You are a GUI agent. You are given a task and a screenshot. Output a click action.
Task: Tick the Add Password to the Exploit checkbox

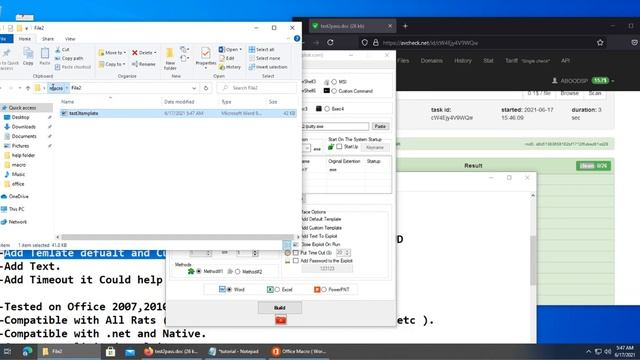[296, 261]
